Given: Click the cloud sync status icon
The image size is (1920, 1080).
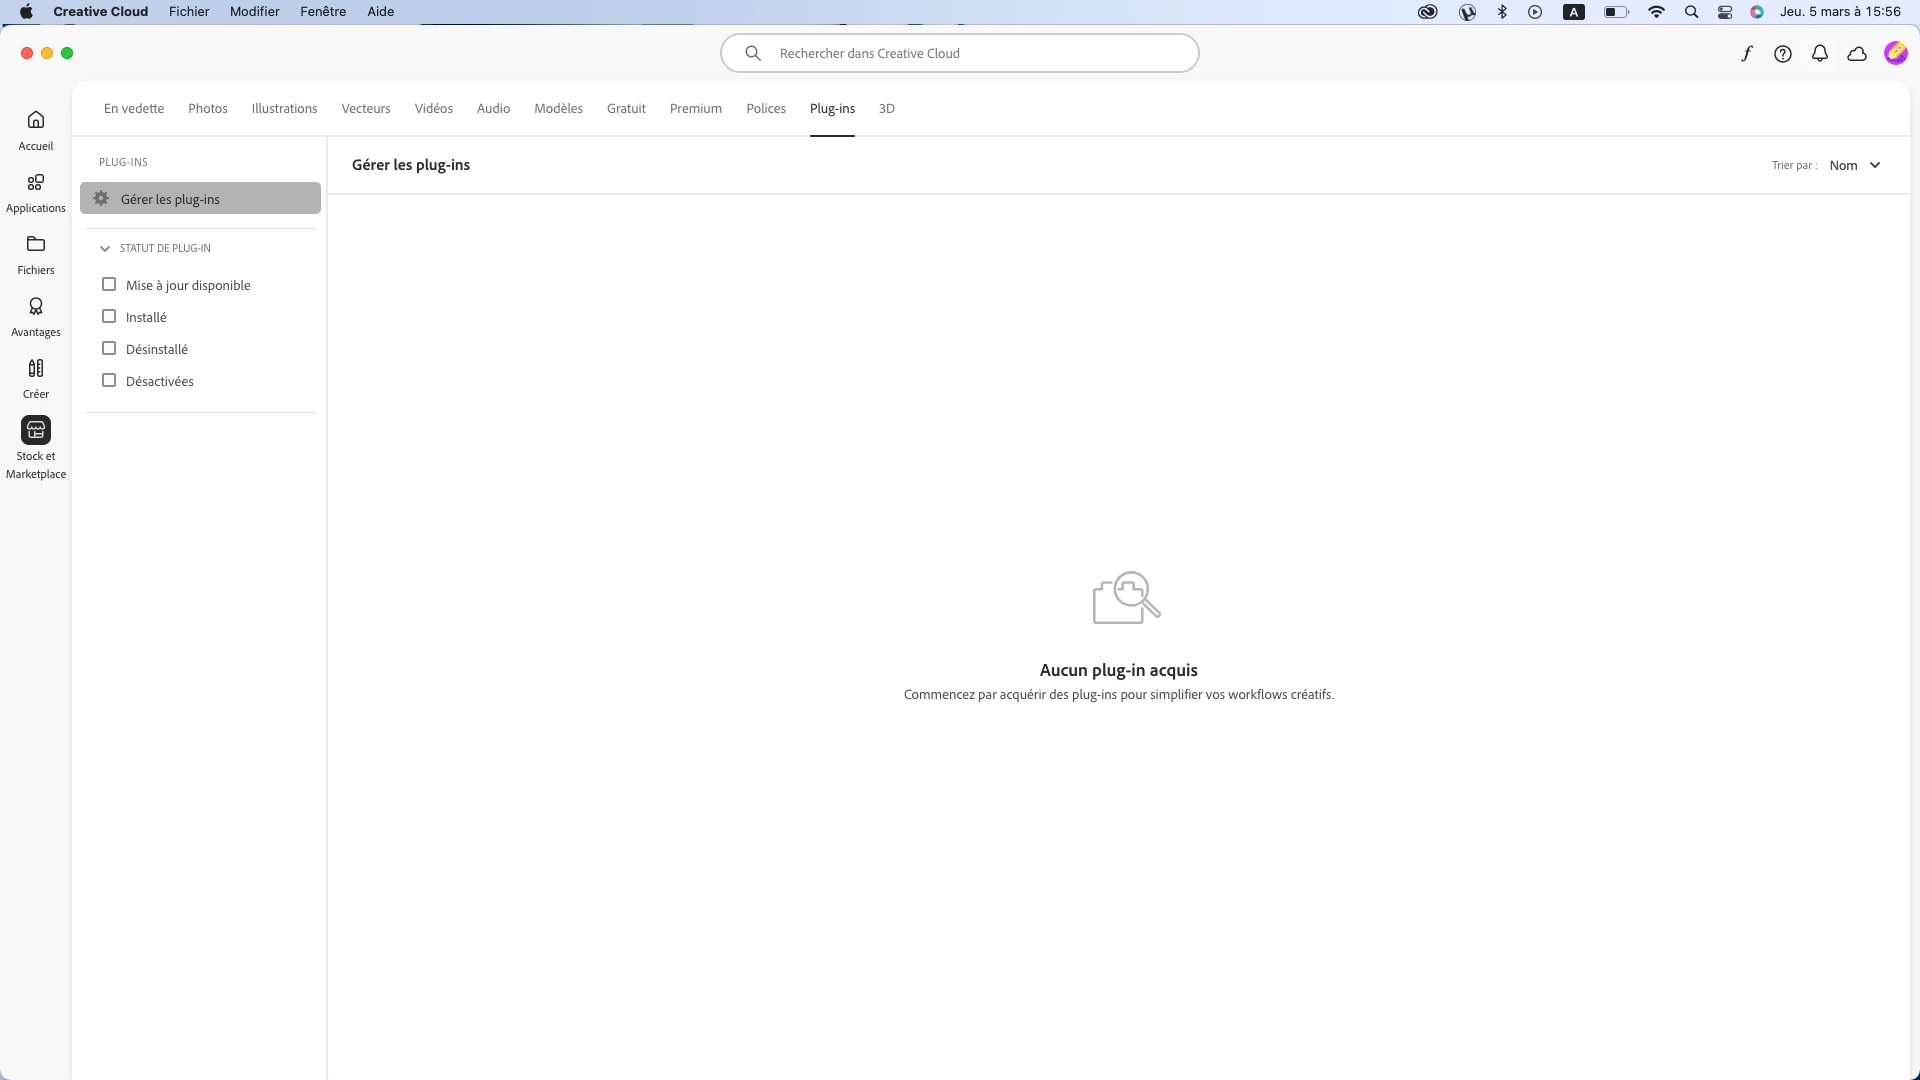Looking at the screenshot, I should (x=1857, y=54).
